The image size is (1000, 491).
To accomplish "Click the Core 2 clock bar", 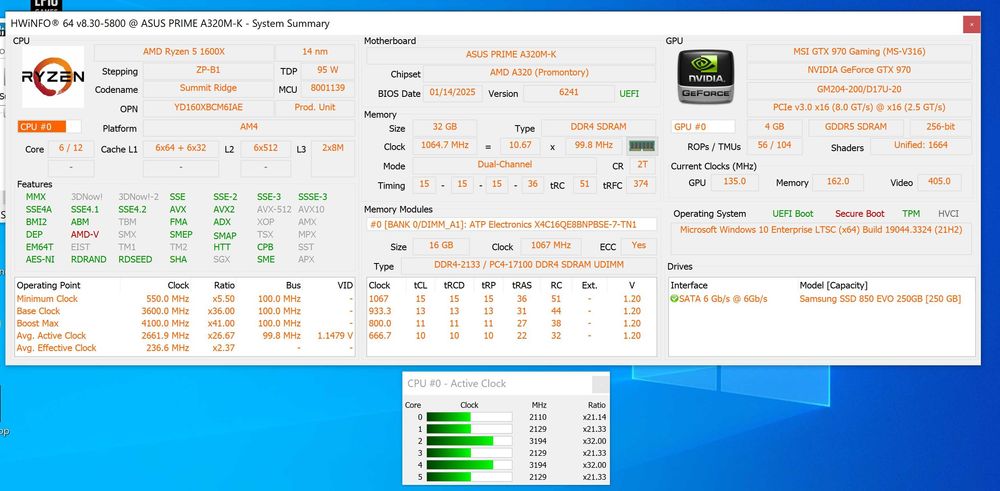I will tap(469, 441).
